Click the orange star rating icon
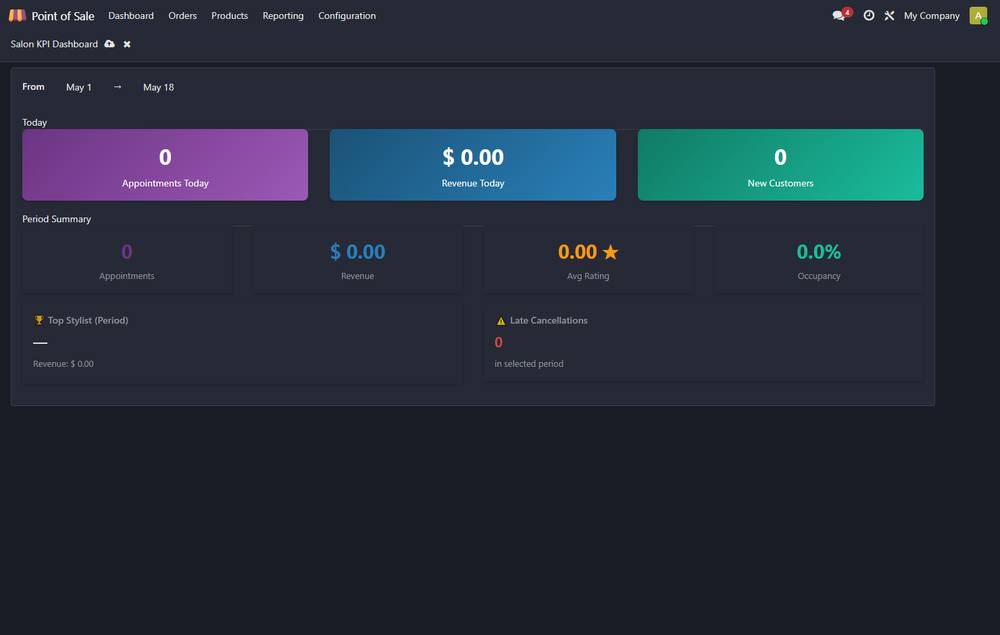This screenshot has width=1000, height=635. 610,252
